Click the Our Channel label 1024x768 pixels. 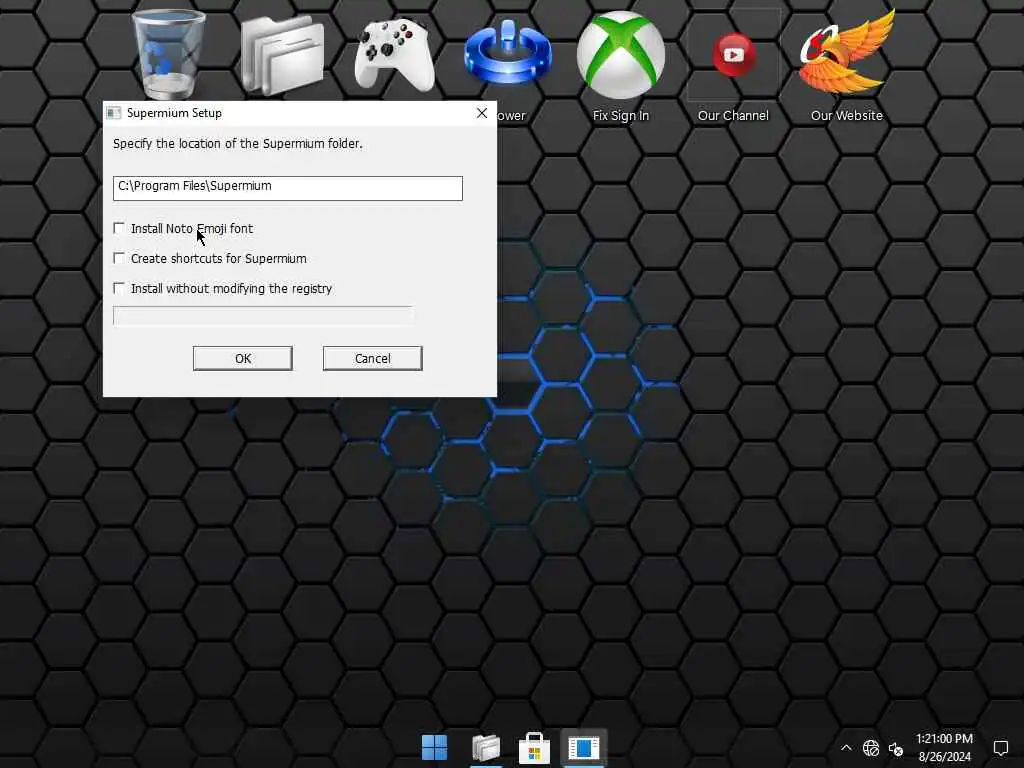733,116
